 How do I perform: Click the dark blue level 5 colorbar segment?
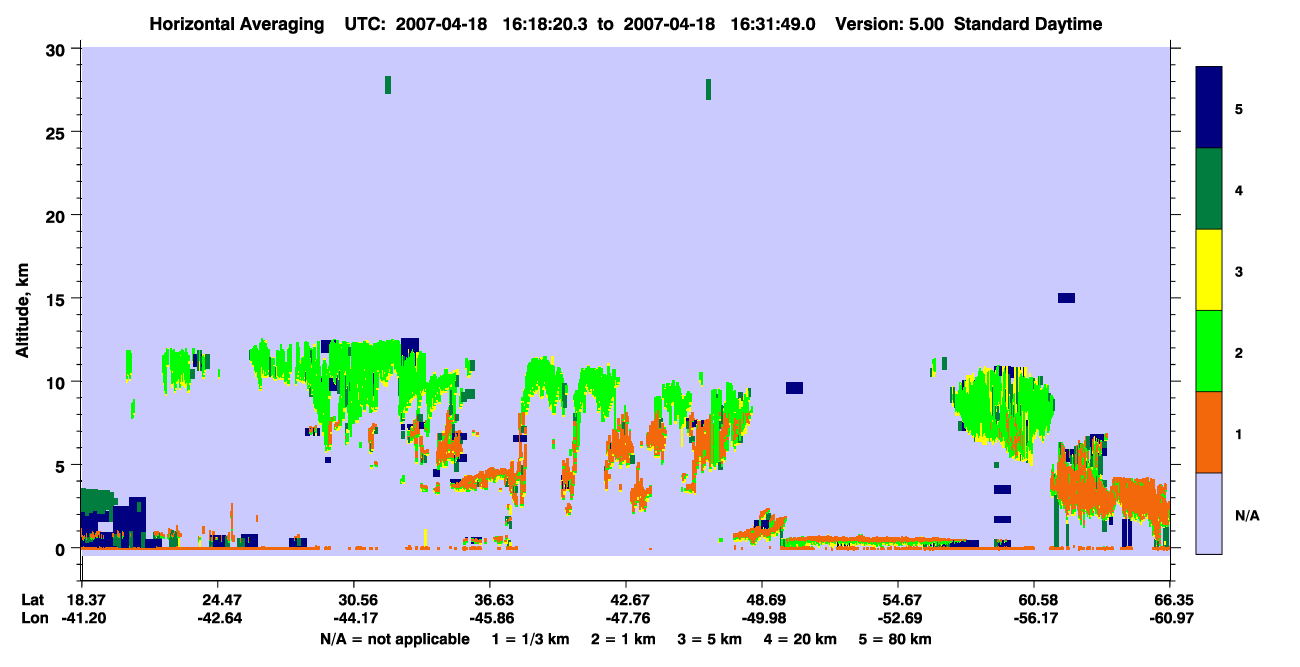coord(1209,107)
